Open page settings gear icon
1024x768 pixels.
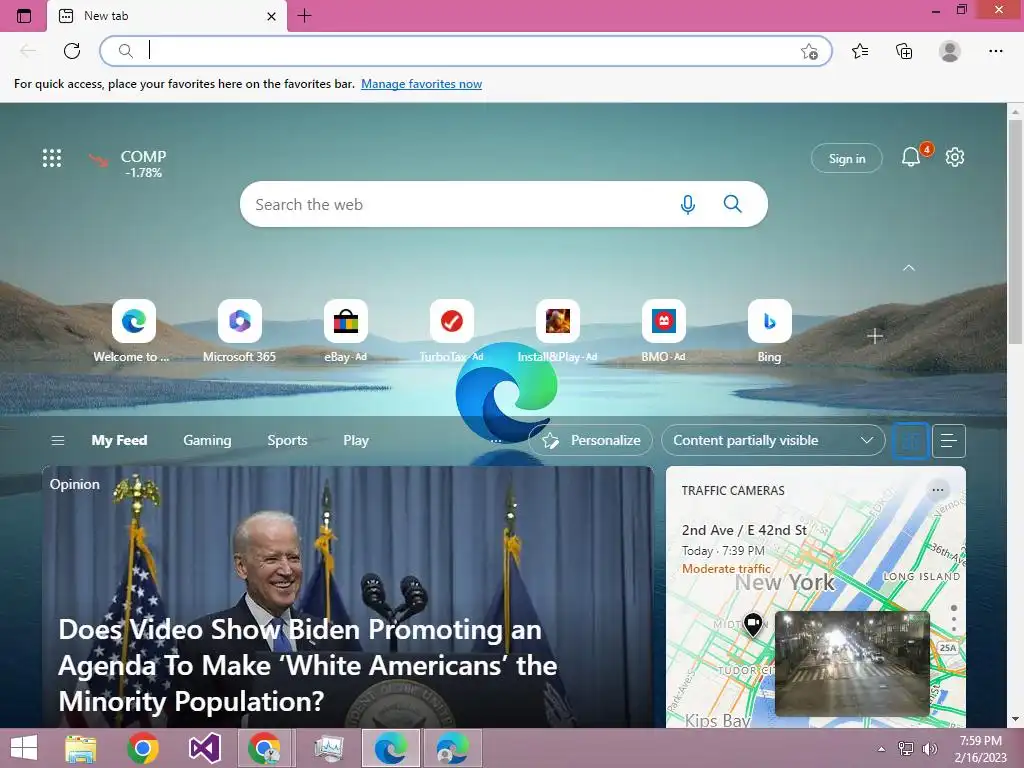click(955, 157)
